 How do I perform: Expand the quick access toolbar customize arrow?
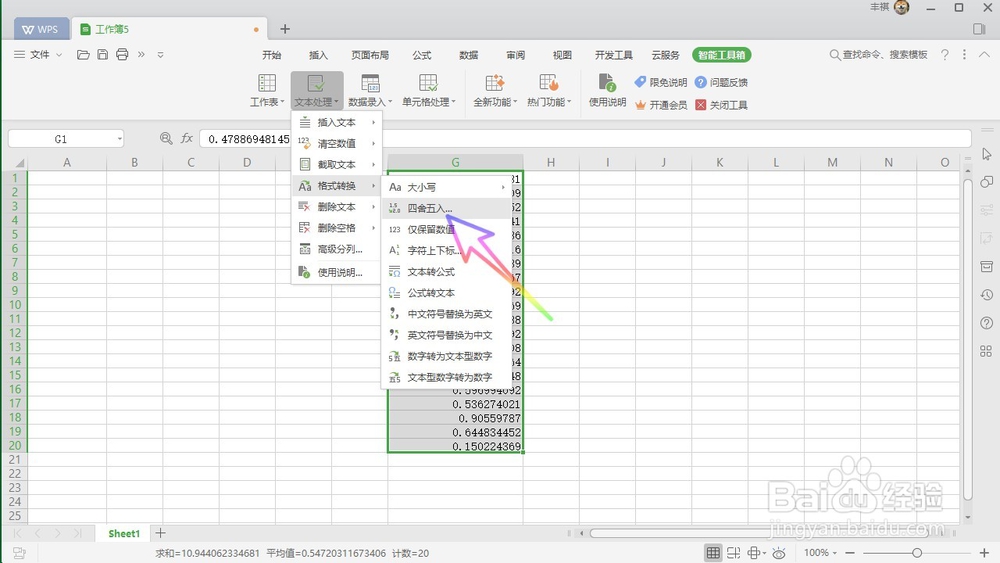[x=161, y=55]
